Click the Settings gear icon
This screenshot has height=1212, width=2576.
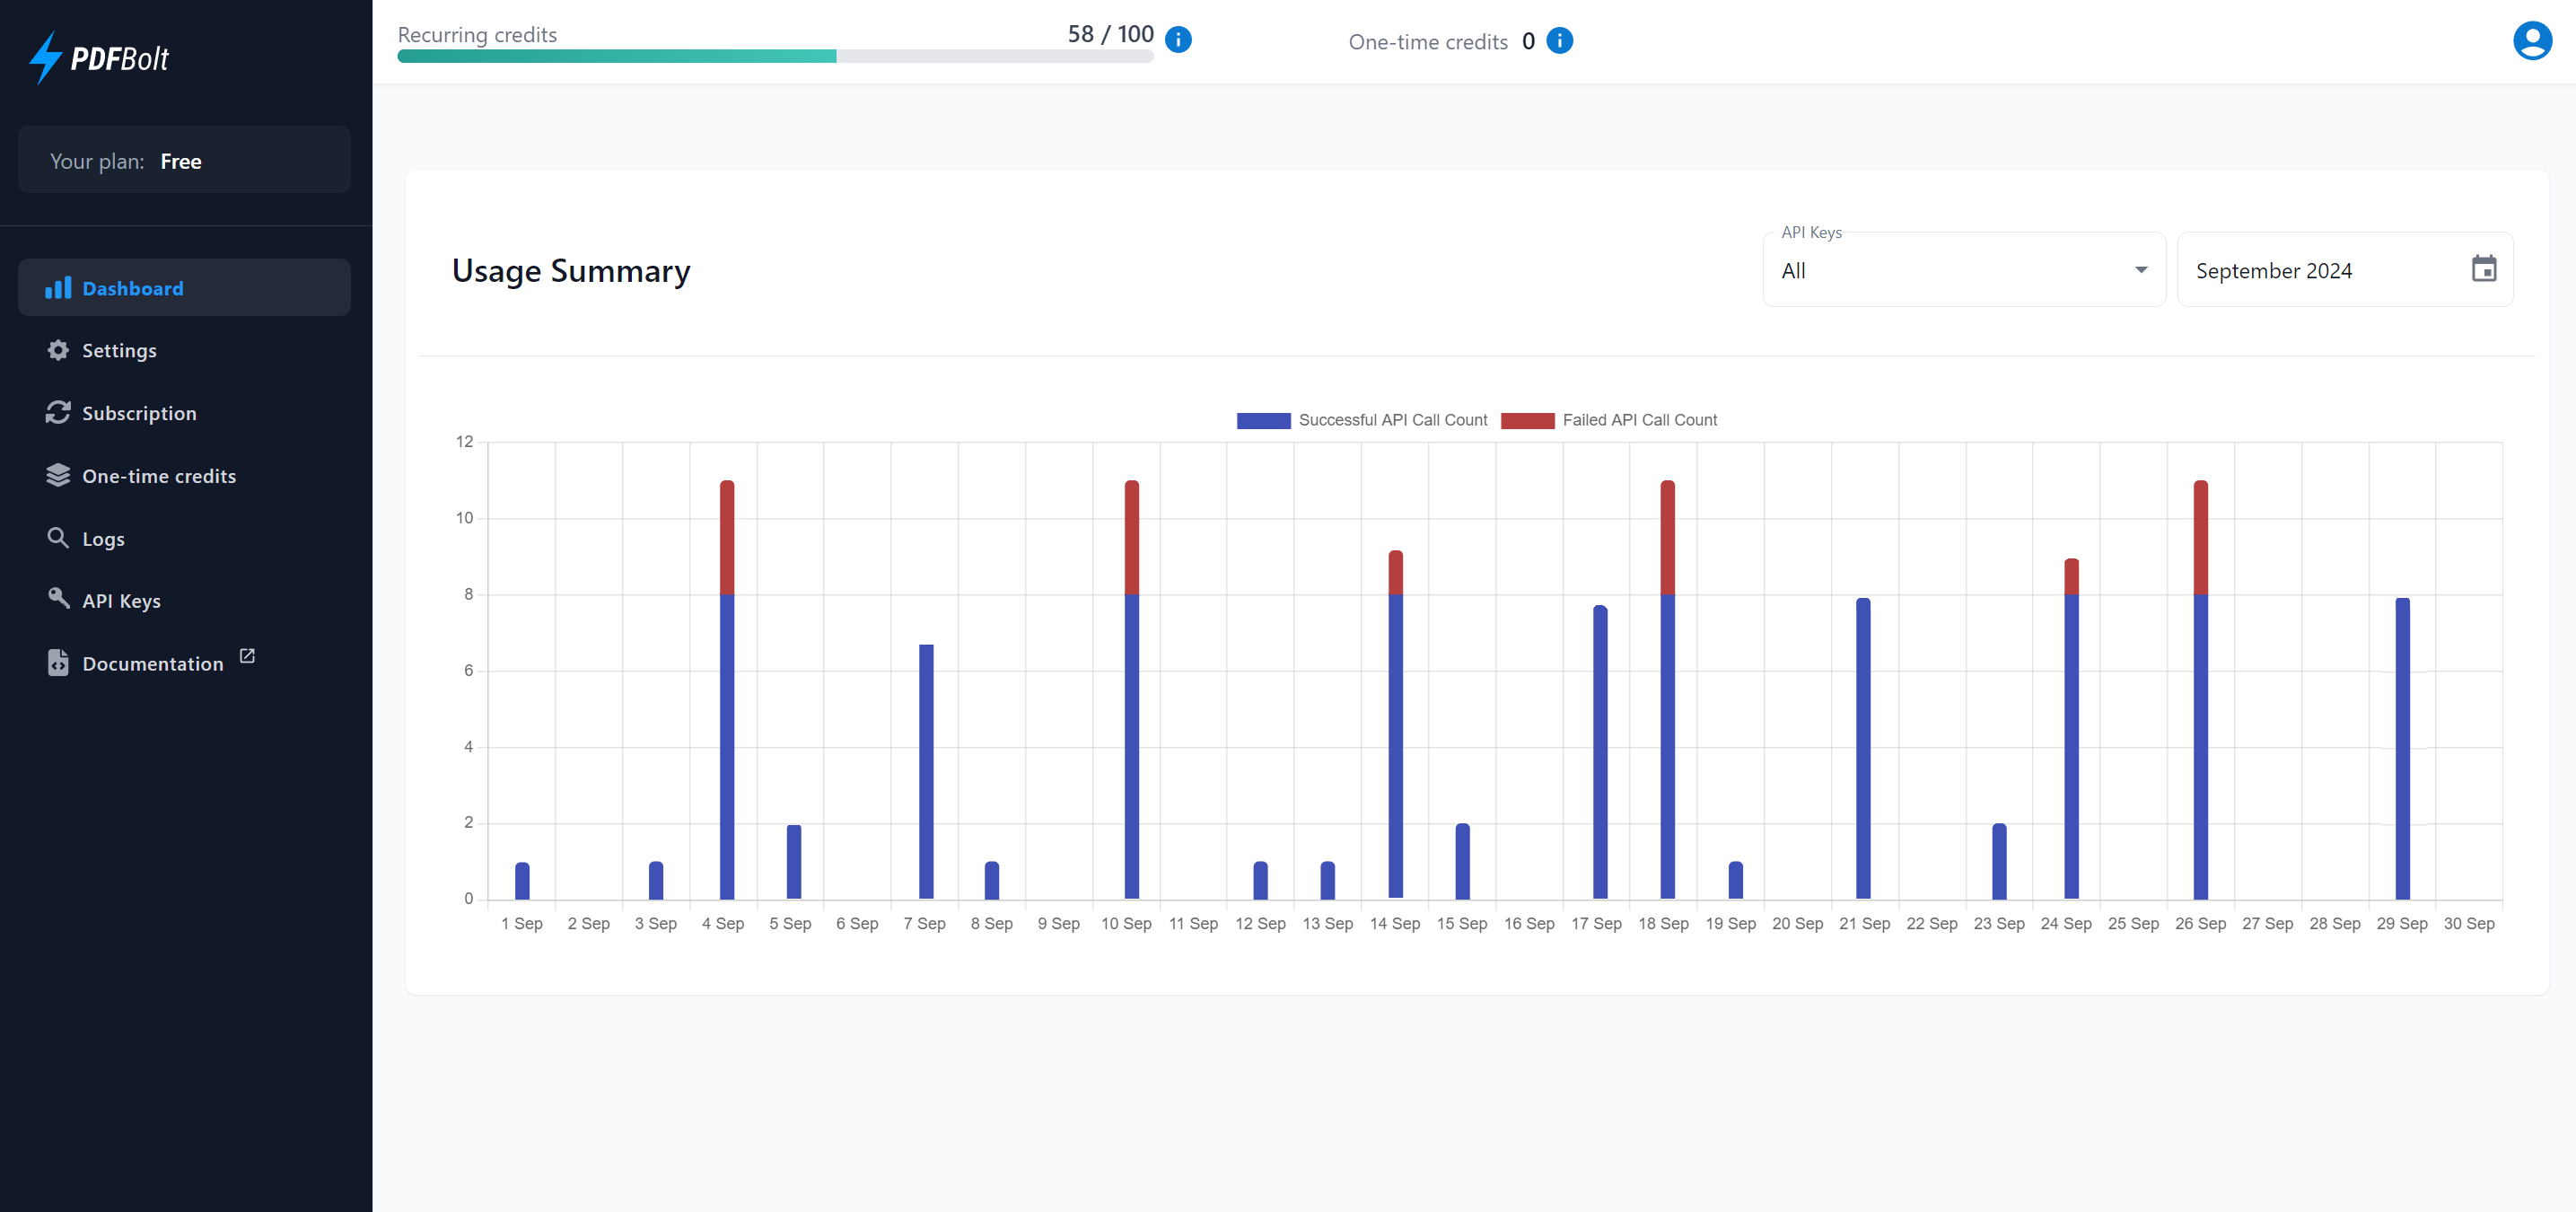tap(58, 350)
